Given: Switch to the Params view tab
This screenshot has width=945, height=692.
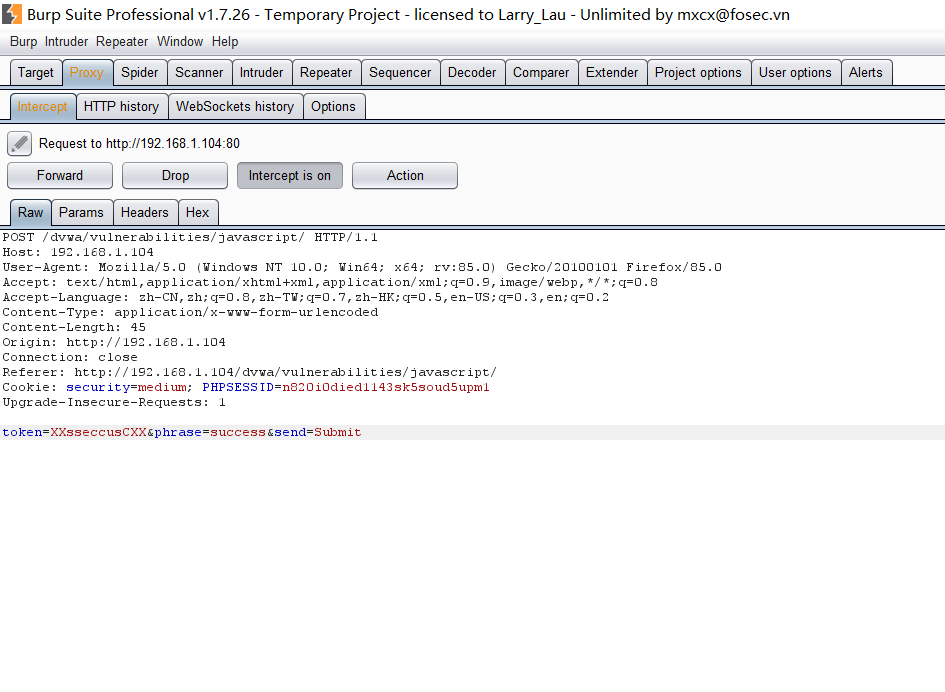Looking at the screenshot, I should pyautogui.click(x=81, y=213).
